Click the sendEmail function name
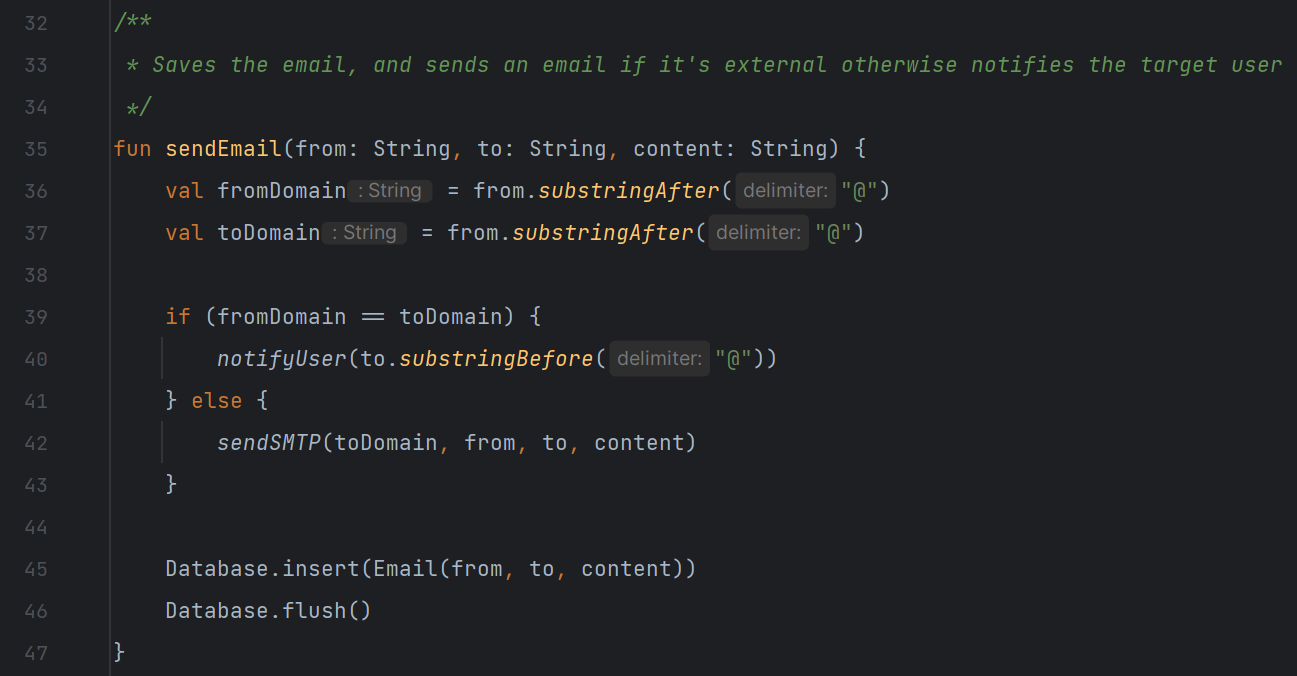Viewport: 1297px width, 676px height. (x=223, y=149)
